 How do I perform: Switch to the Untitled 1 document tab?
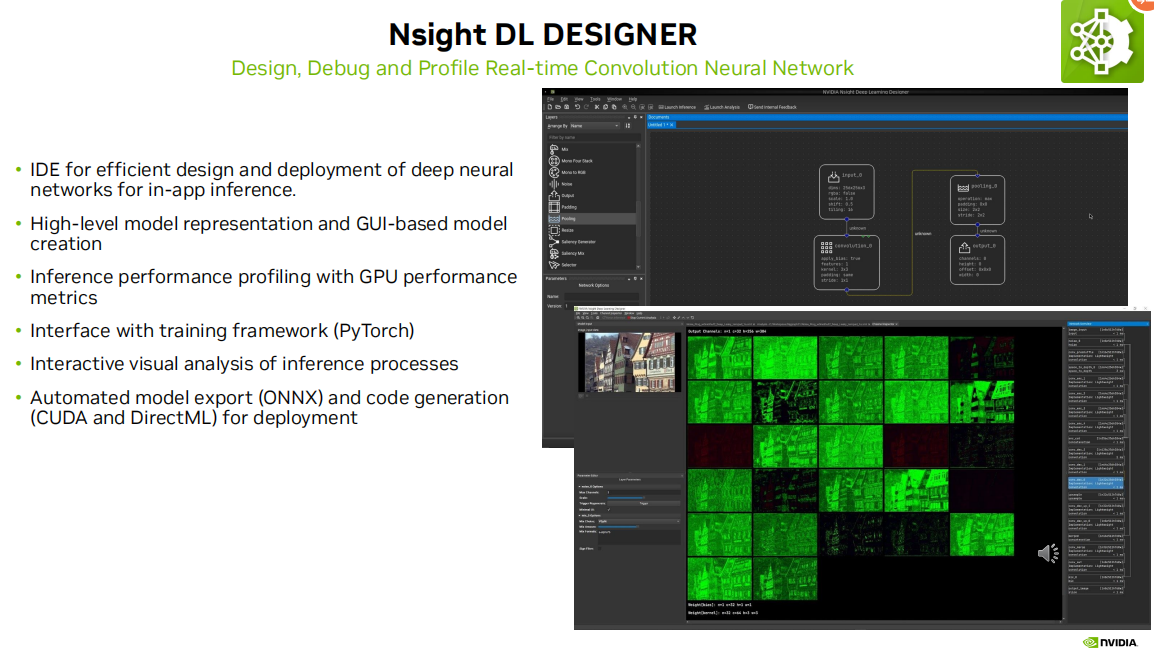pyautogui.click(x=660, y=124)
